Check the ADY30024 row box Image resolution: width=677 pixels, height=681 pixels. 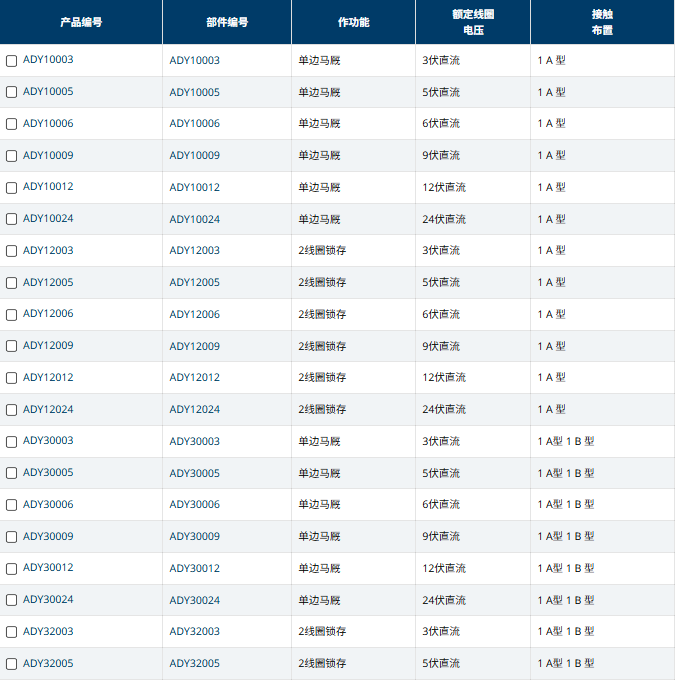point(12,601)
